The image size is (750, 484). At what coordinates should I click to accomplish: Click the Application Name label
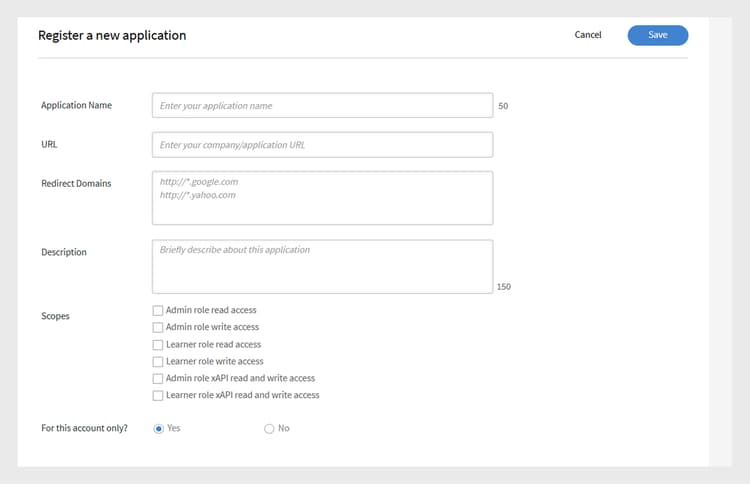click(x=76, y=105)
